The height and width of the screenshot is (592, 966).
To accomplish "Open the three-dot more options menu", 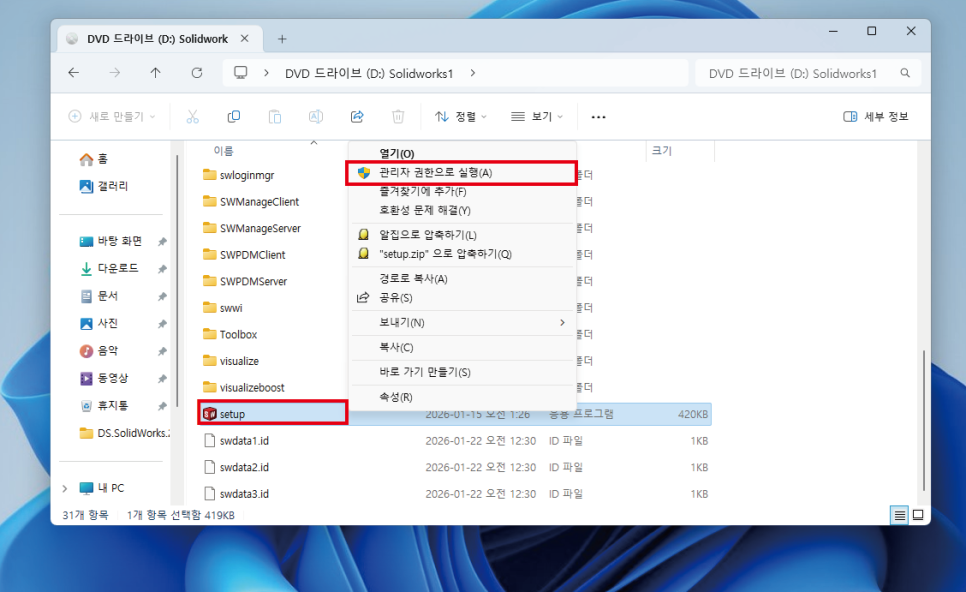I will (598, 116).
